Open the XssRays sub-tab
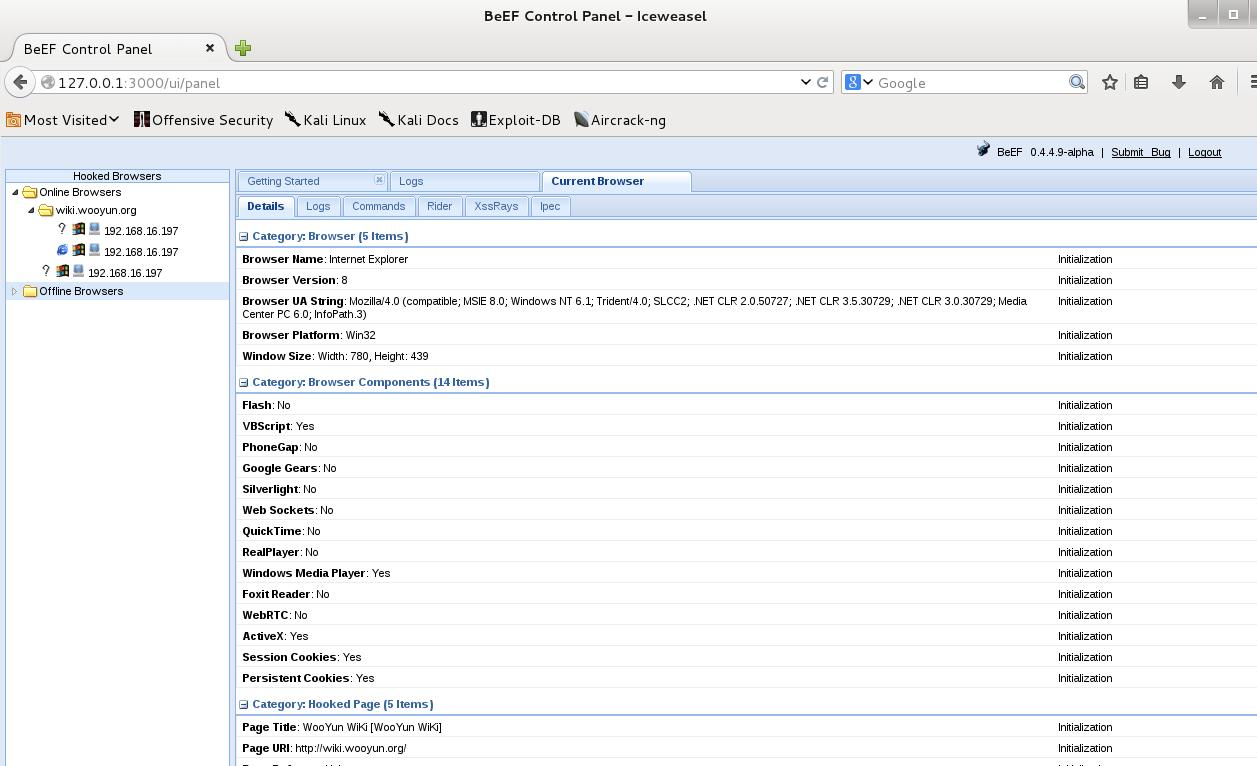 (496, 206)
